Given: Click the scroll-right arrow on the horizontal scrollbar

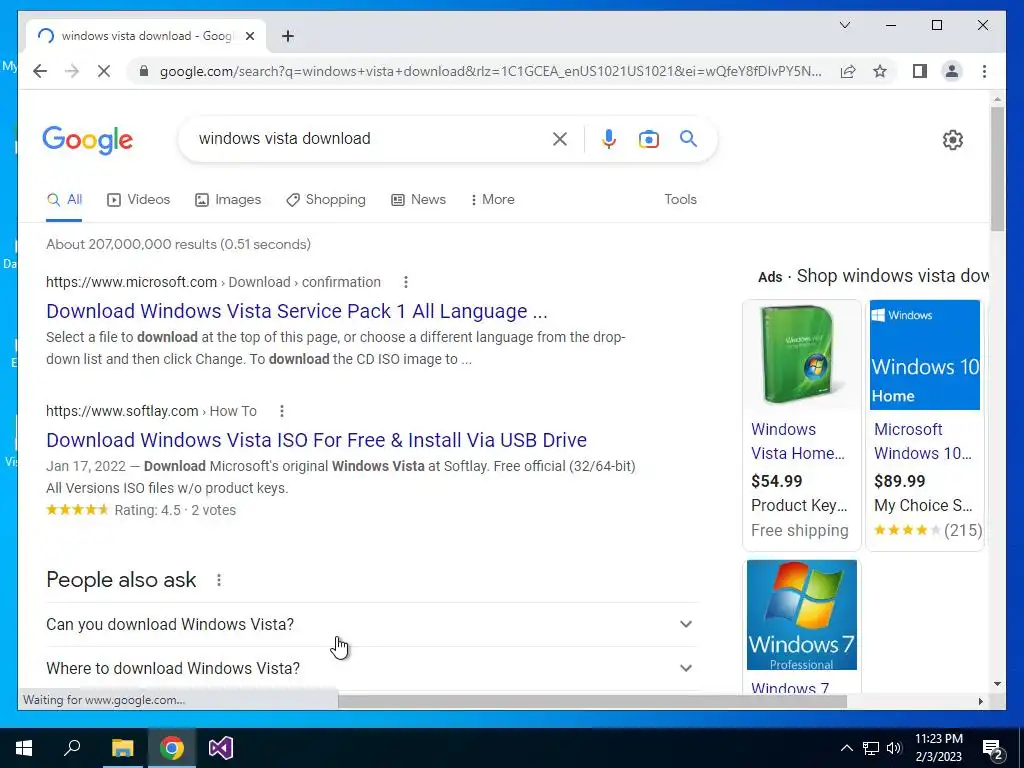Looking at the screenshot, I should pos(980,701).
